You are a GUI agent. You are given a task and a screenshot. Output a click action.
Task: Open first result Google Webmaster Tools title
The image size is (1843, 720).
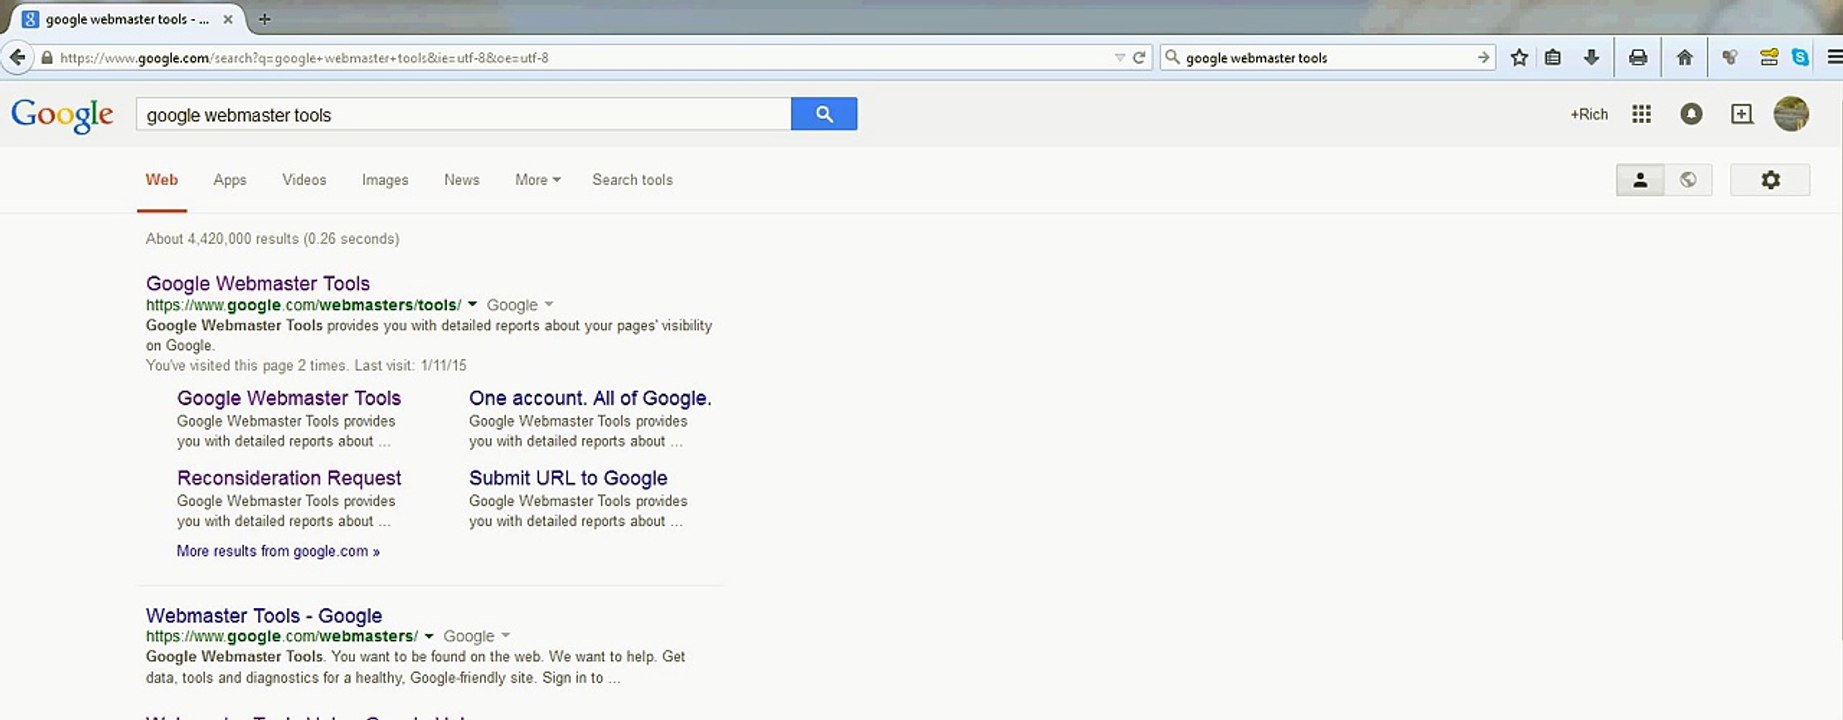click(x=258, y=283)
